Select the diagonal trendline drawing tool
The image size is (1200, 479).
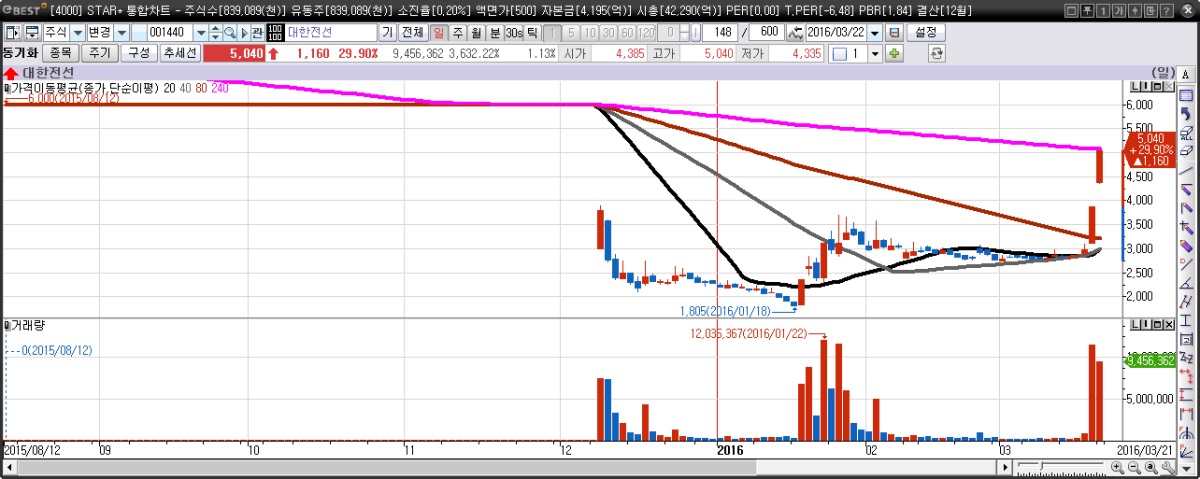coord(1186,170)
